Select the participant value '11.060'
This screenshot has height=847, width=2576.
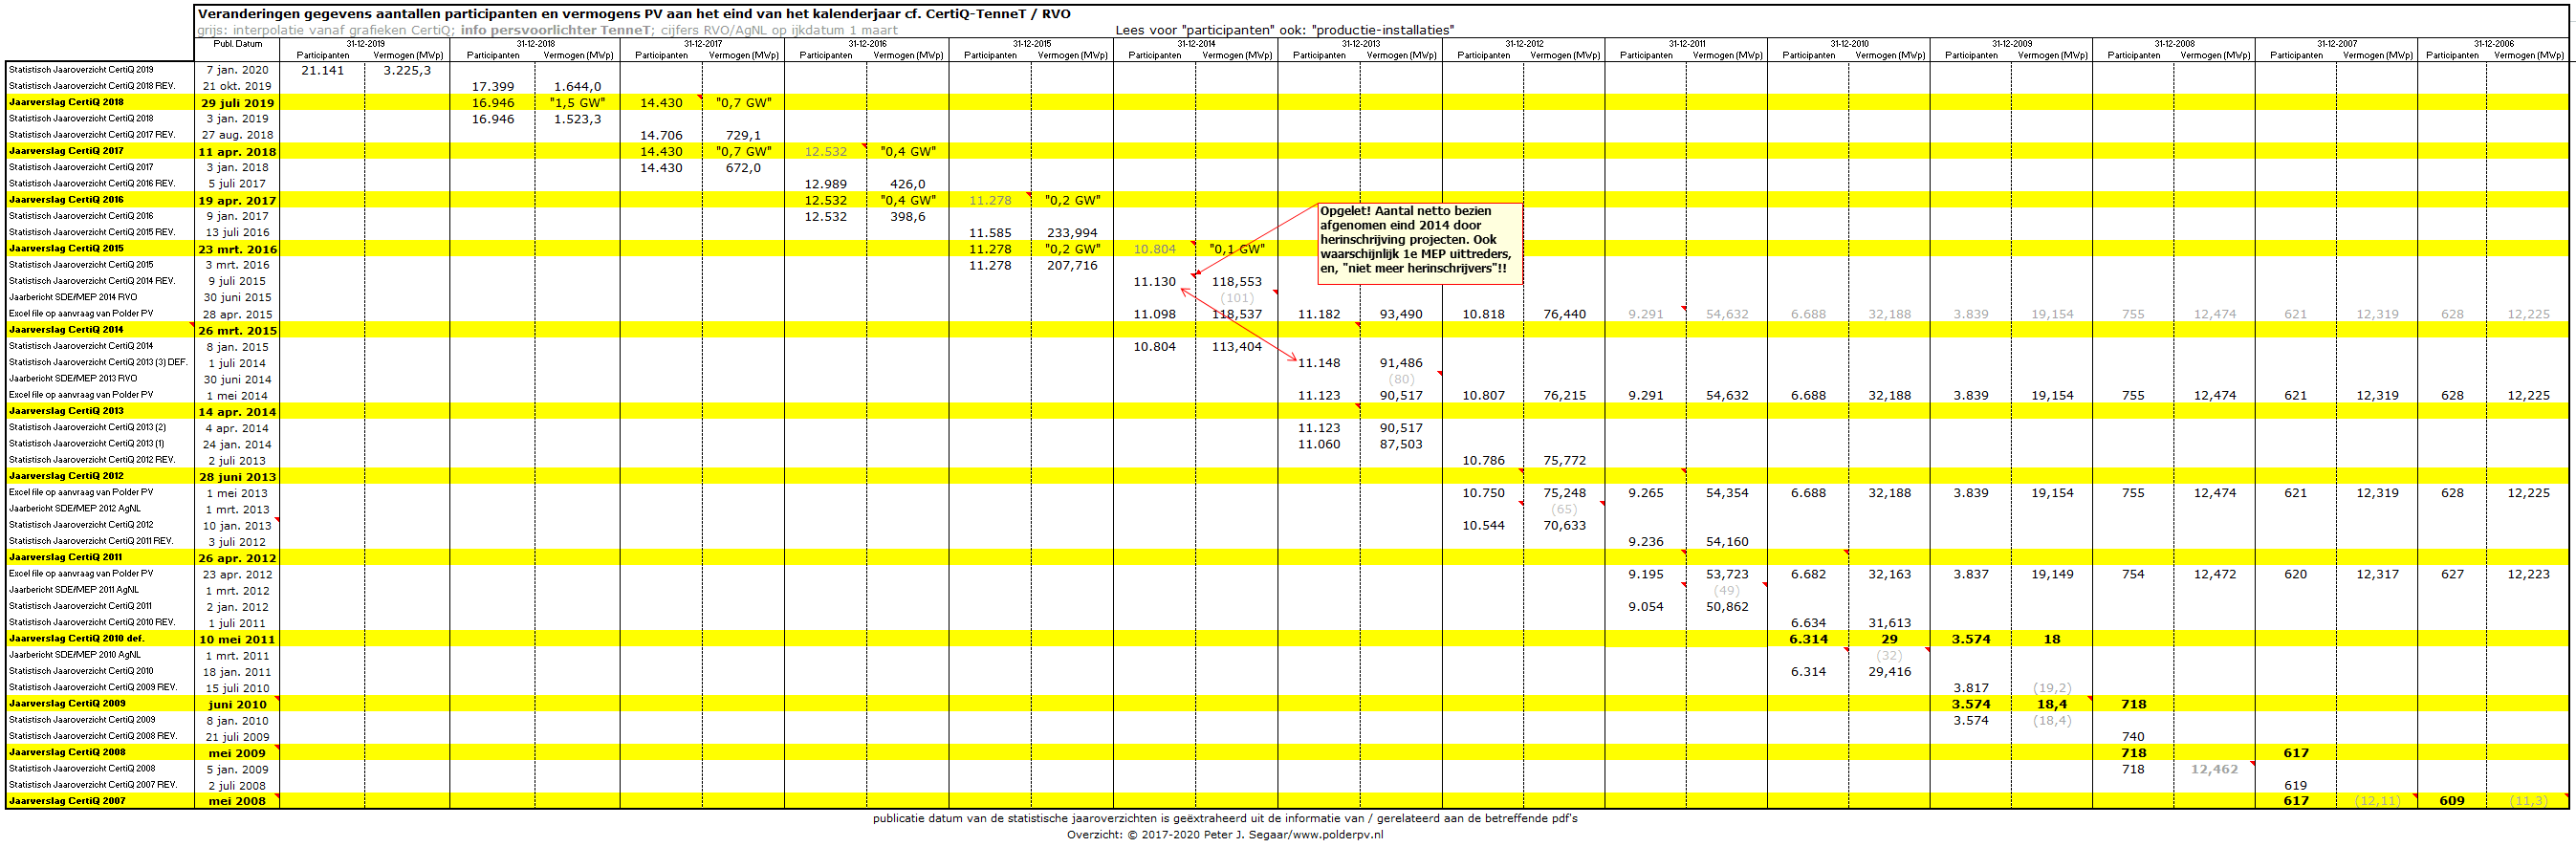pyautogui.click(x=1319, y=445)
